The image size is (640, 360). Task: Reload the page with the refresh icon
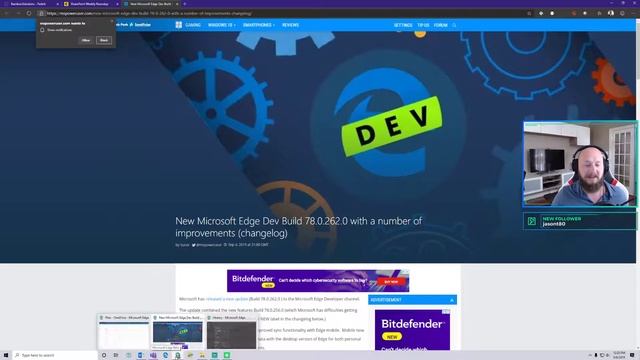click(29, 13)
